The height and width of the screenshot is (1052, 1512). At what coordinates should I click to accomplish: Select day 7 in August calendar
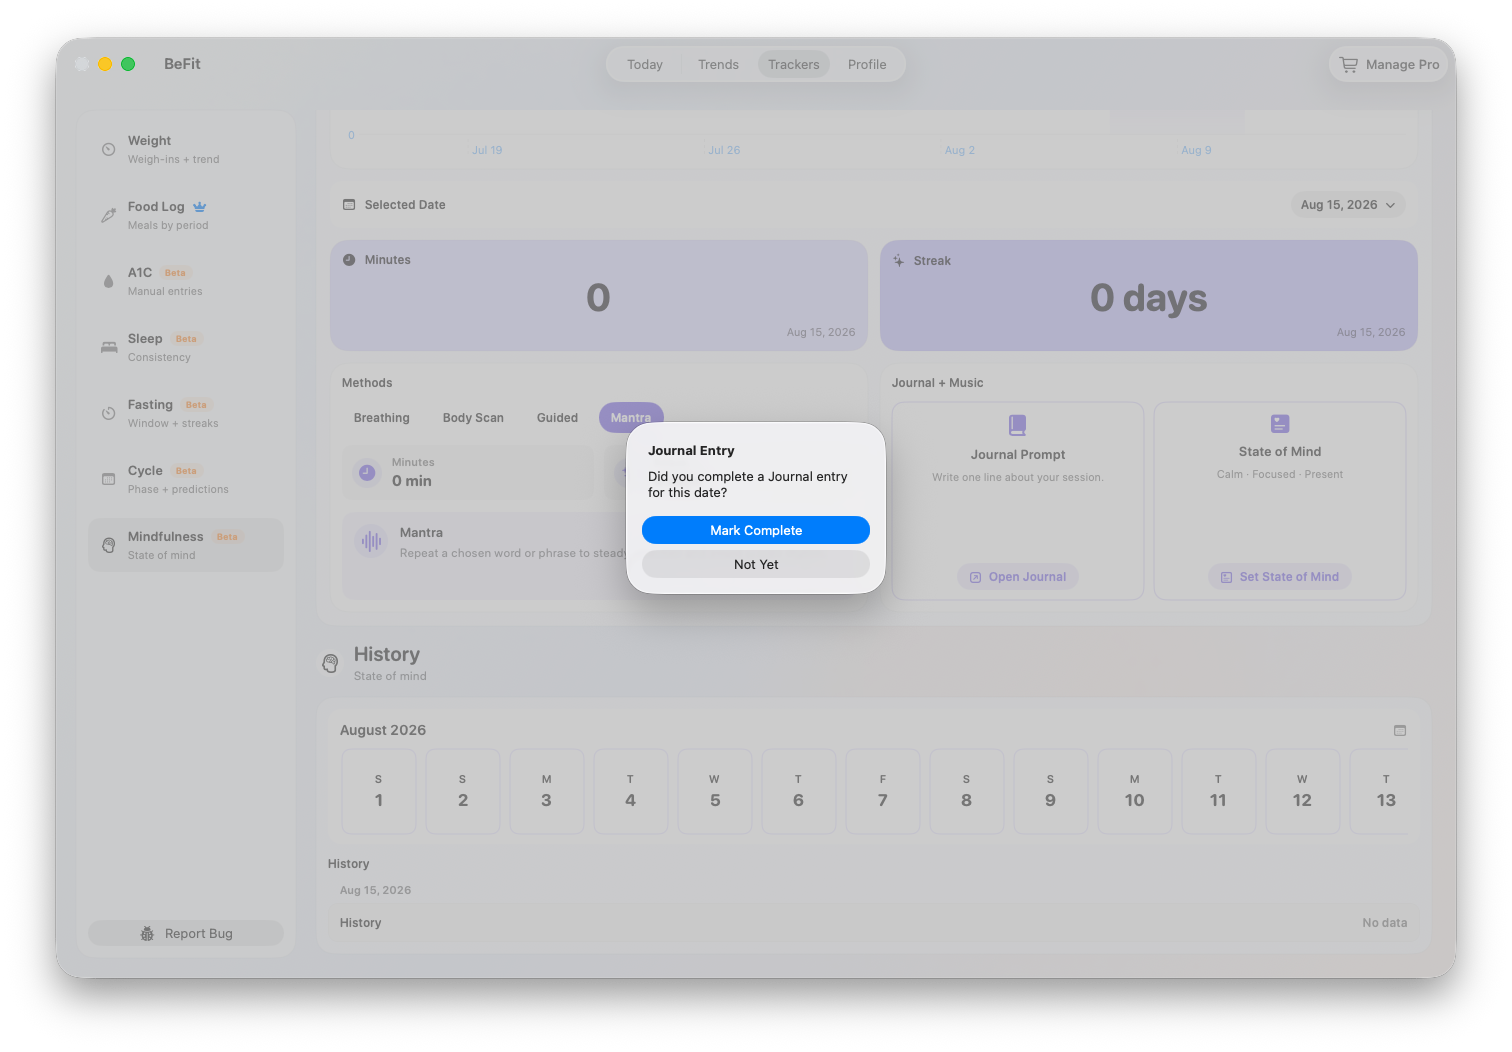[x=883, y=791]
